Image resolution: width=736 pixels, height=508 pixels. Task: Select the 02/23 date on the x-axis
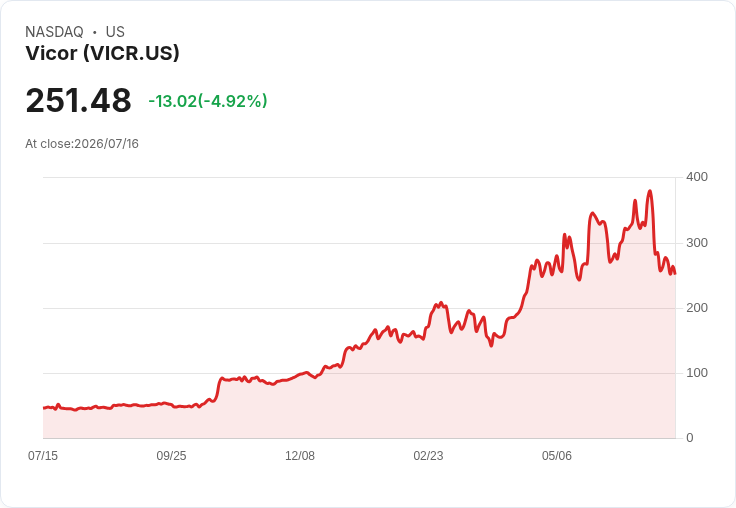point(428,456)
